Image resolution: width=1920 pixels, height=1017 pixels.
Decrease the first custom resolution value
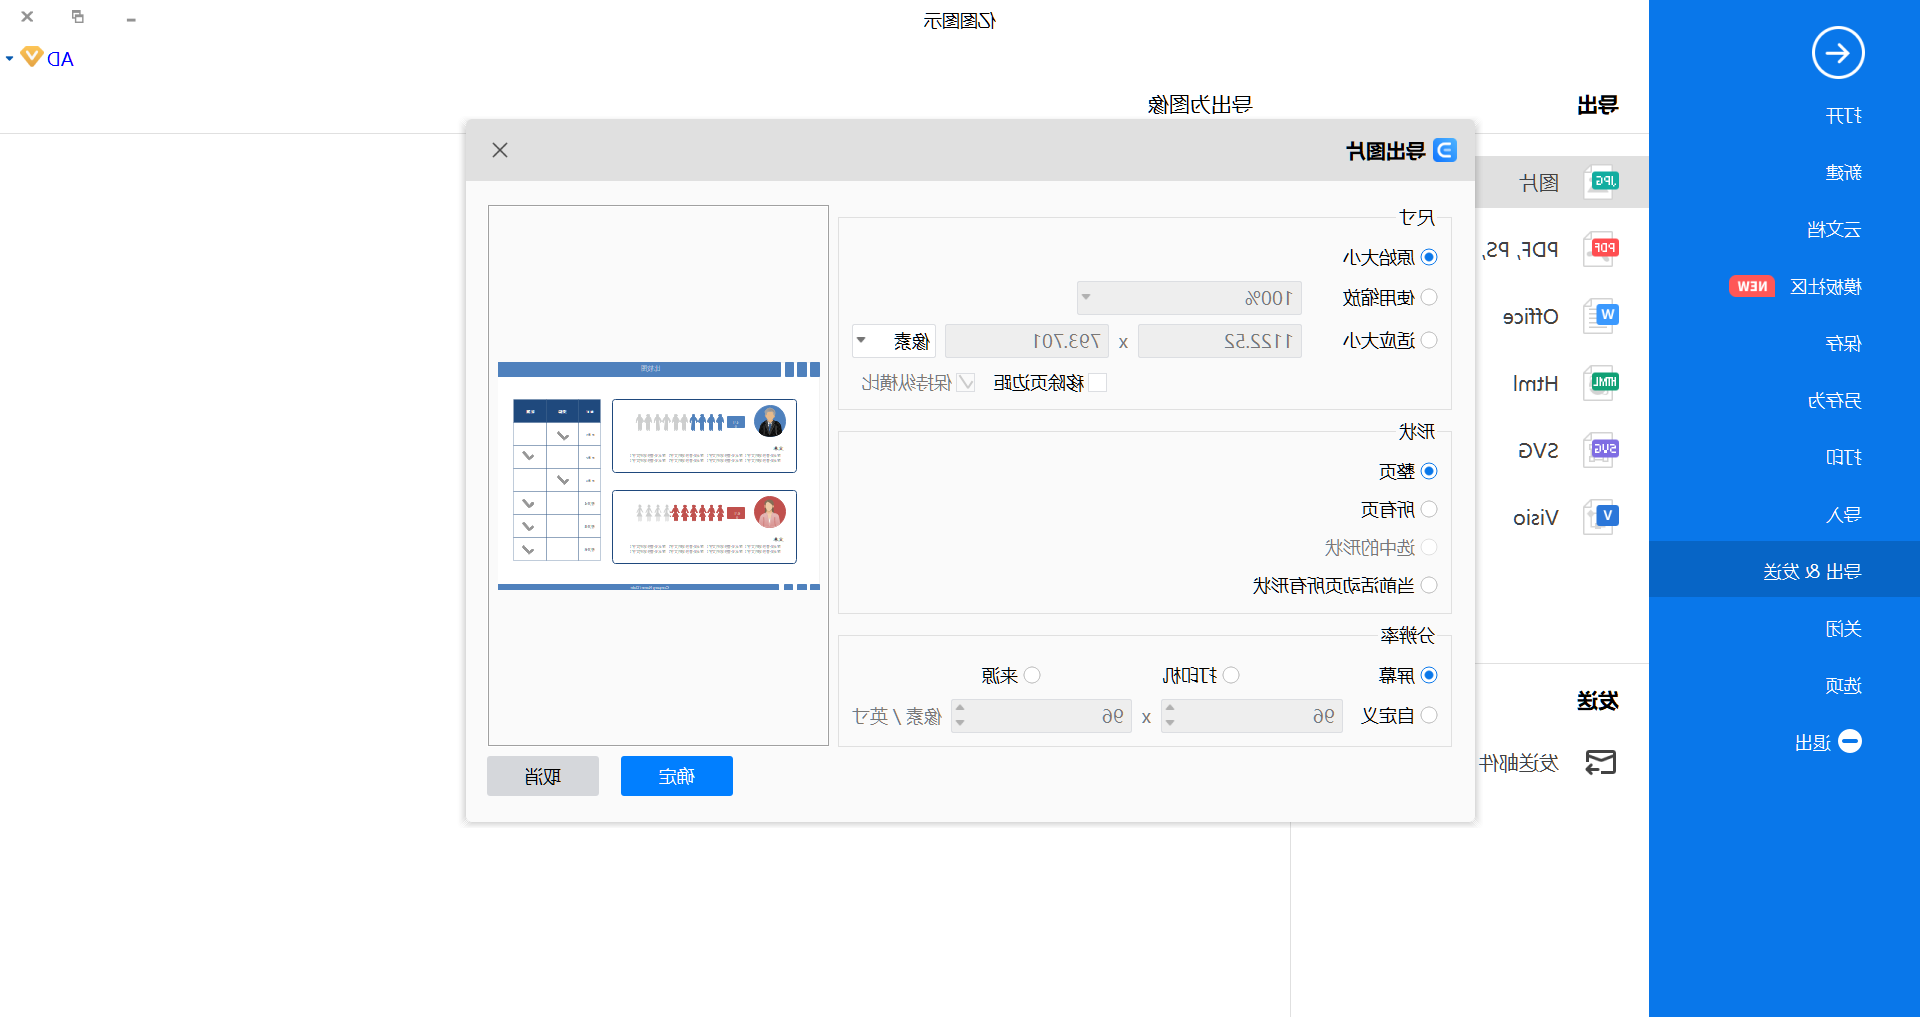click(1170, 723)
